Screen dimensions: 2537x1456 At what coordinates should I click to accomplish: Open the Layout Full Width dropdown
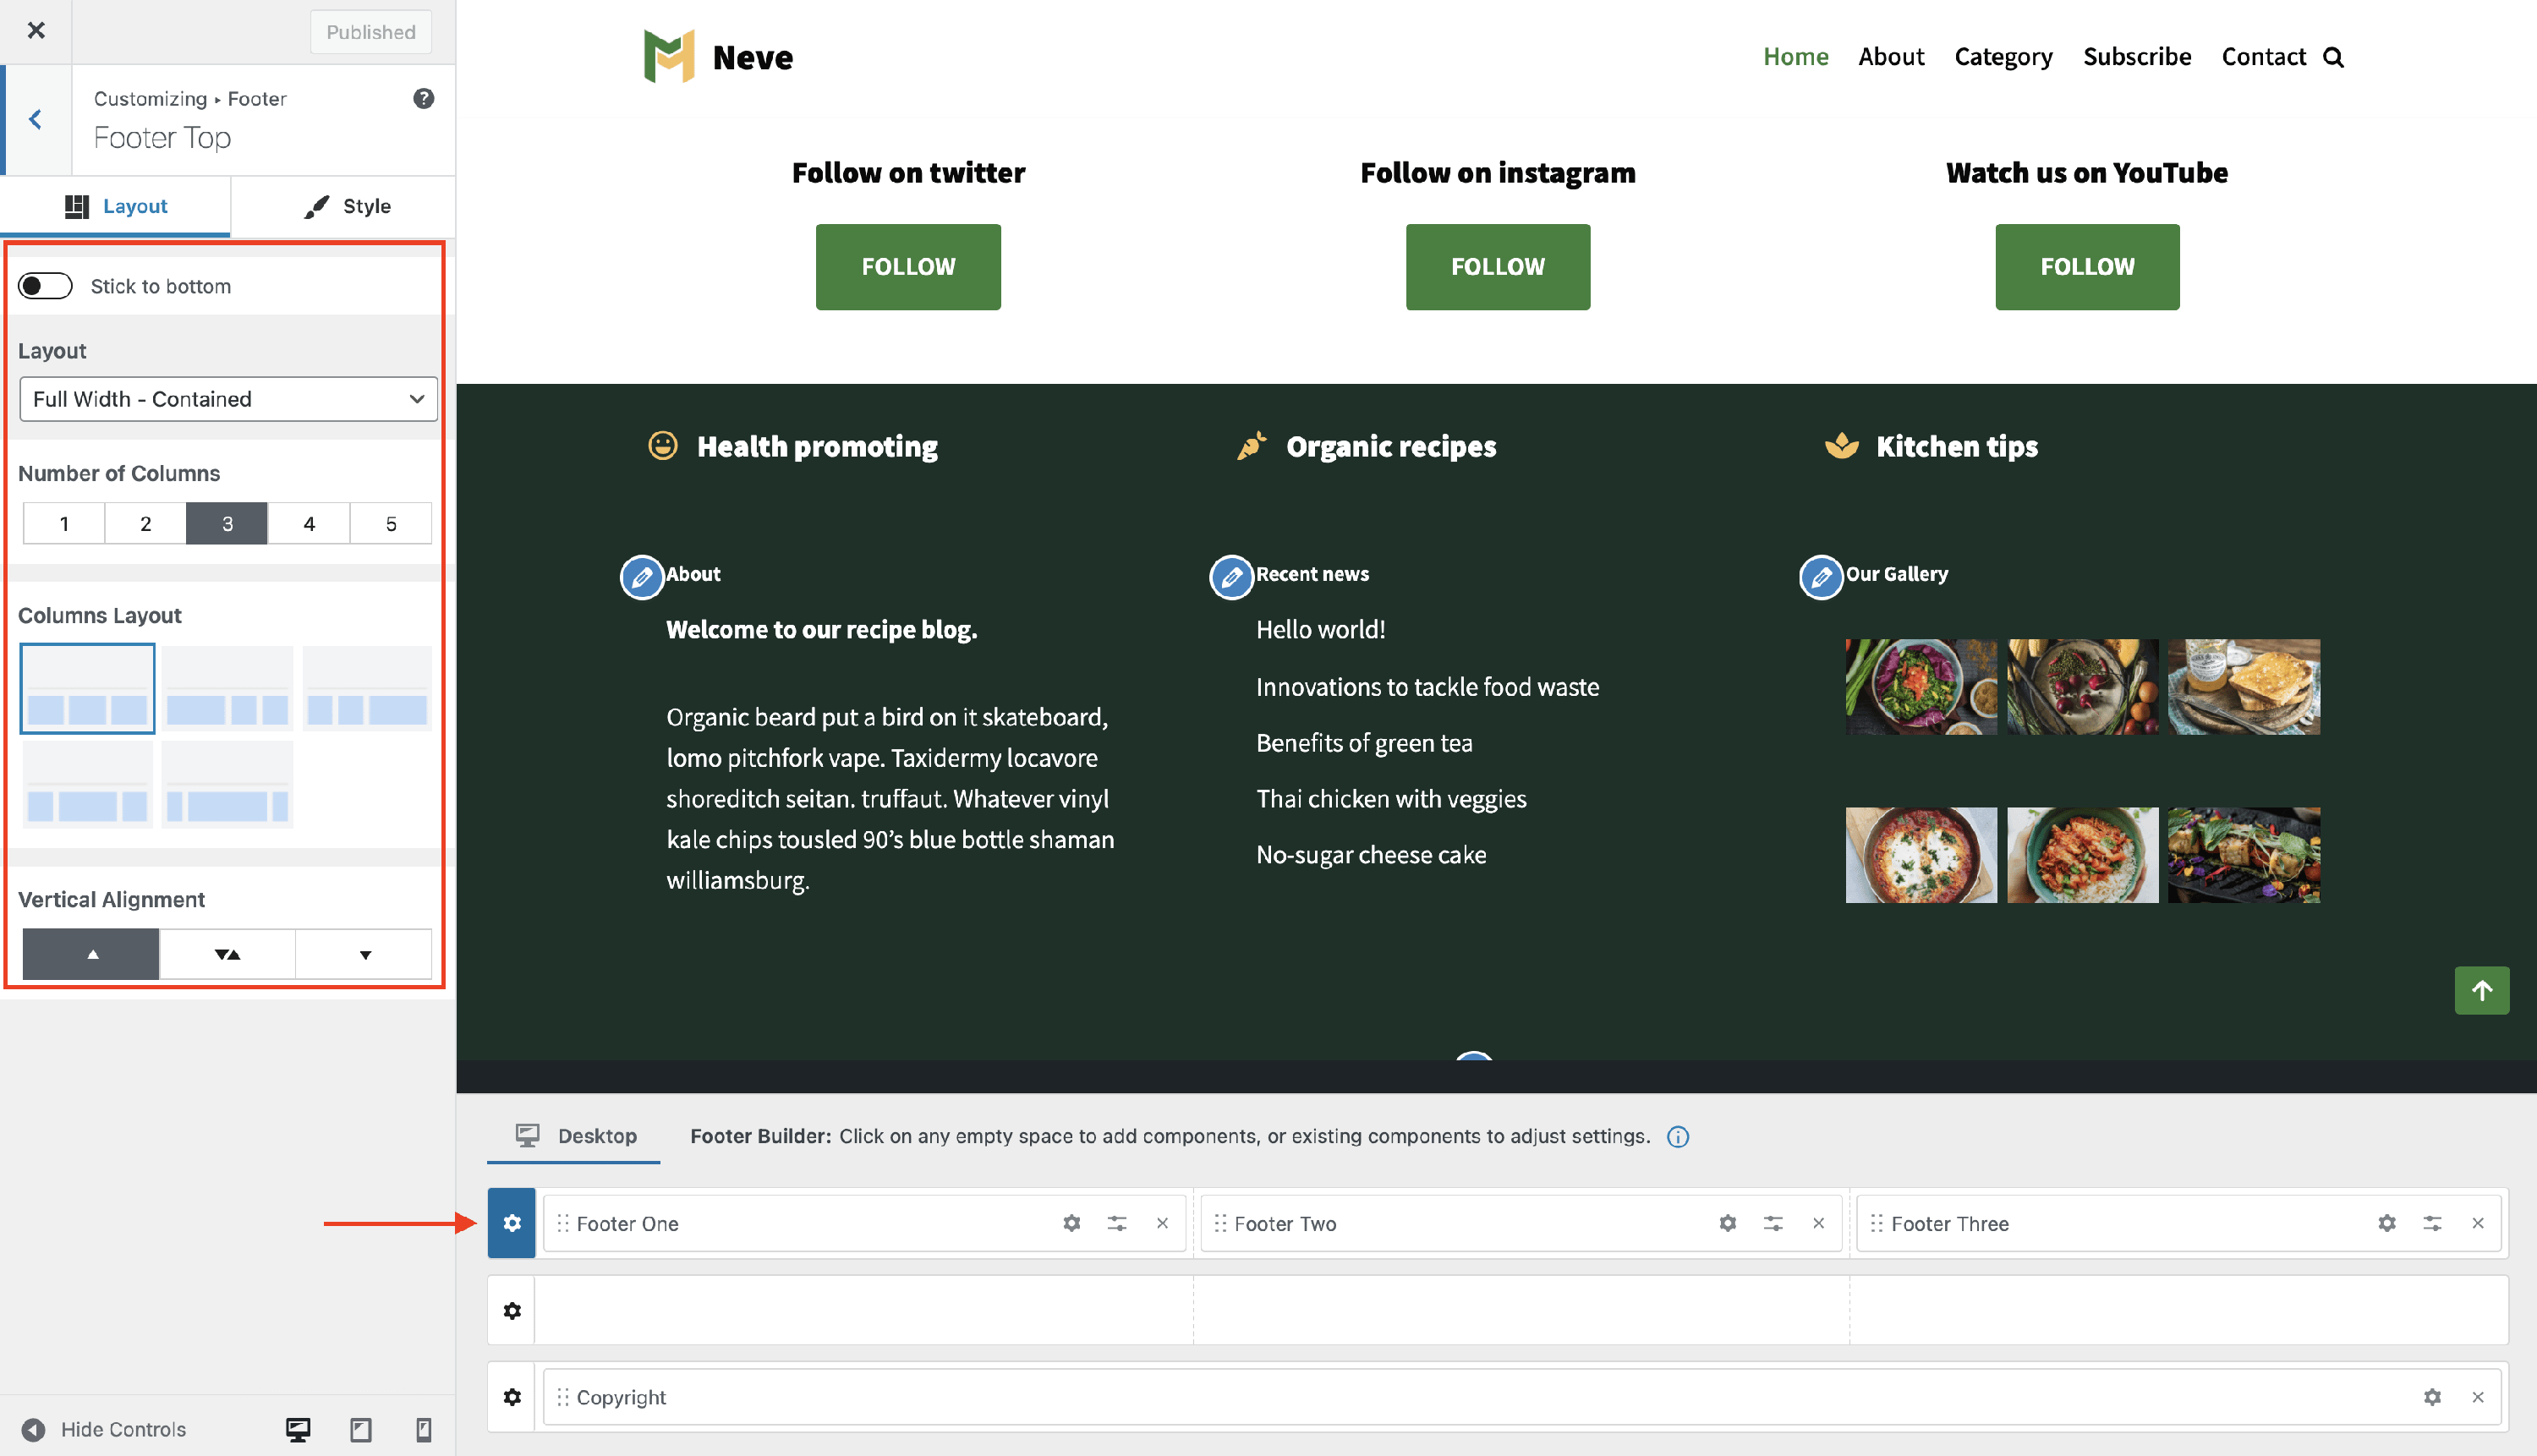pos(228,399)
